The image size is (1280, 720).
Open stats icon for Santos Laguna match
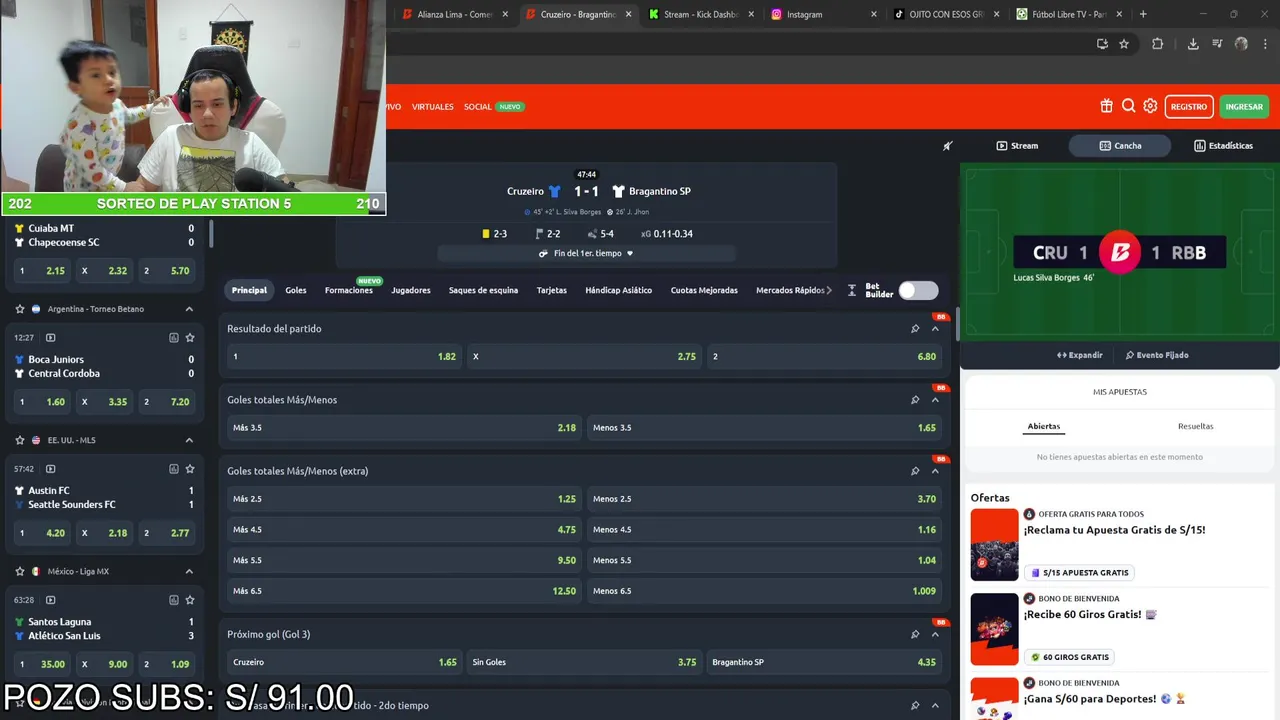[173, 600]
